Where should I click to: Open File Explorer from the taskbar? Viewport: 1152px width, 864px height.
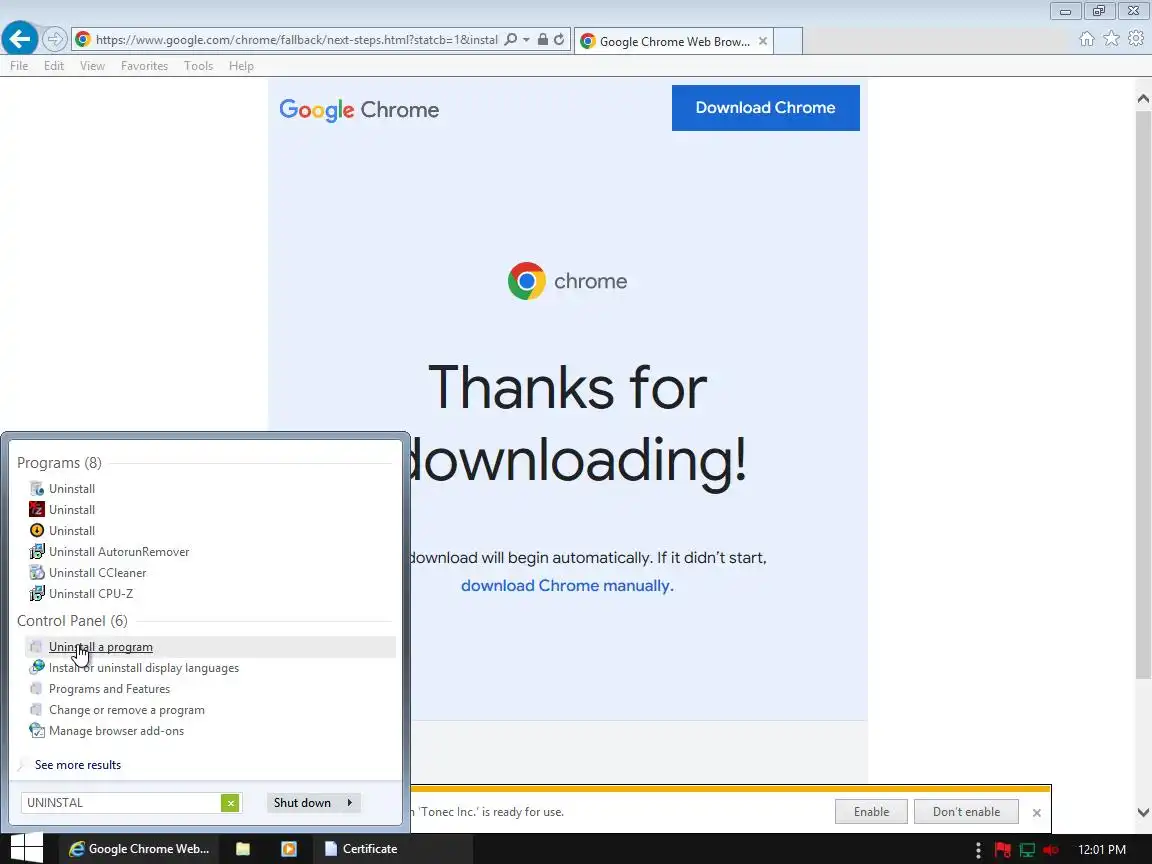point(242,849)
